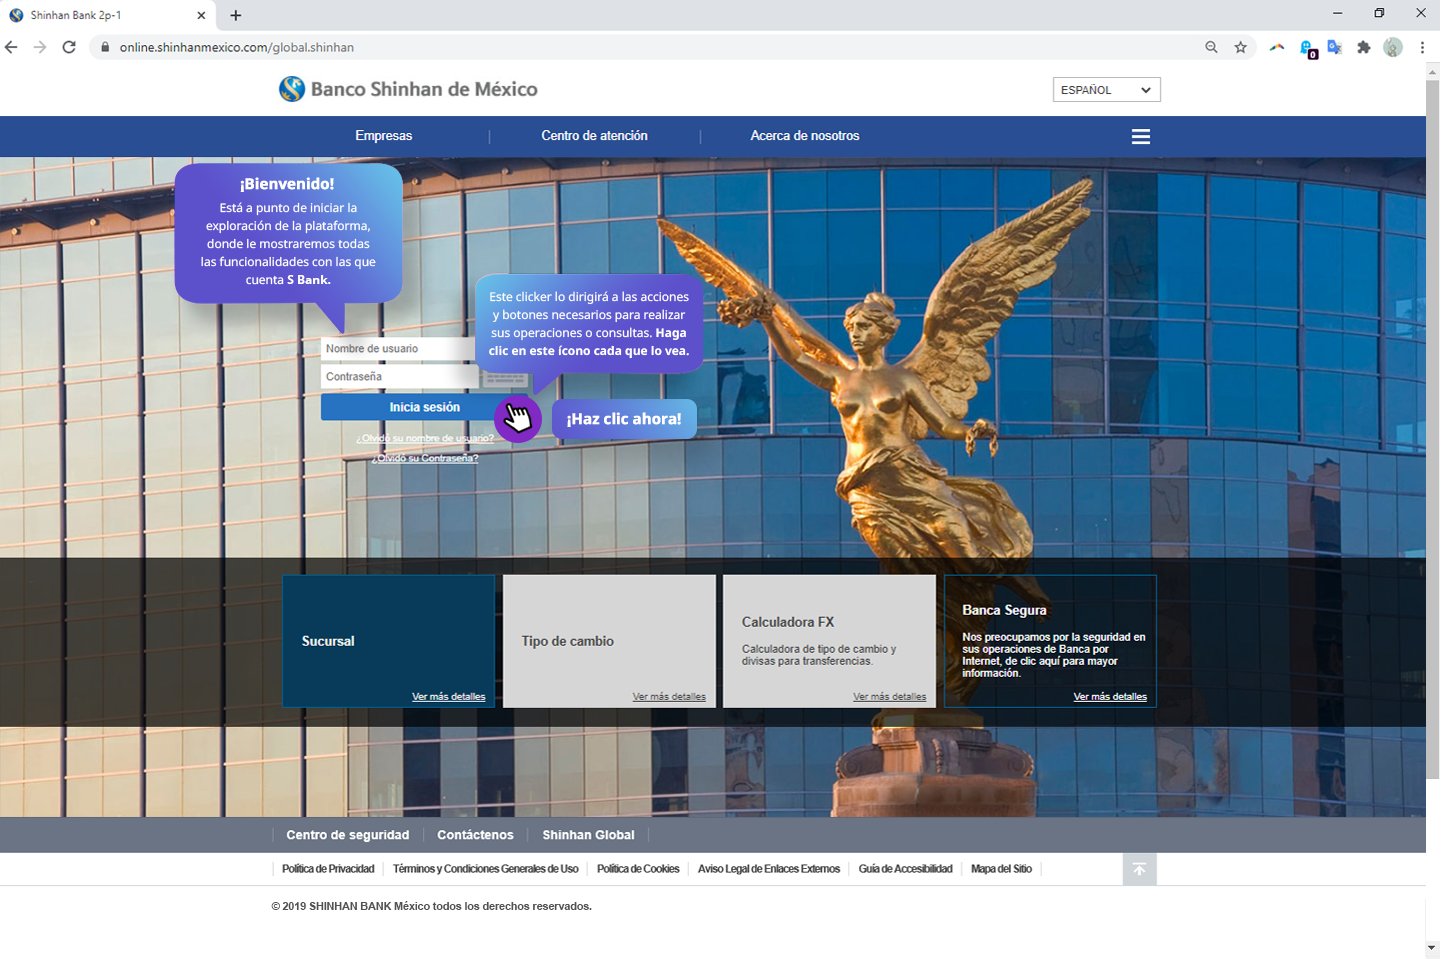Click the Tipo de cambio card title
This screenshot has width=1440, height=959.
[568, 641]
